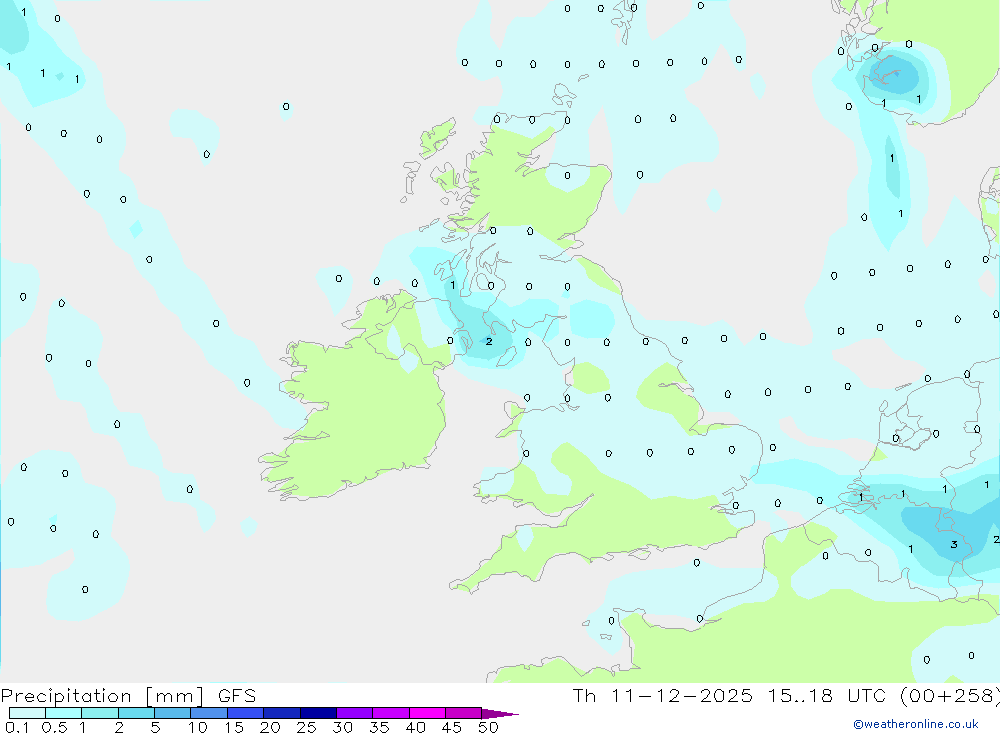Image resolution: width=1000 pixels, height=733 pixels.
Task: Click the '1' value west of southwest Scotland
Action: tap(452, 285)
